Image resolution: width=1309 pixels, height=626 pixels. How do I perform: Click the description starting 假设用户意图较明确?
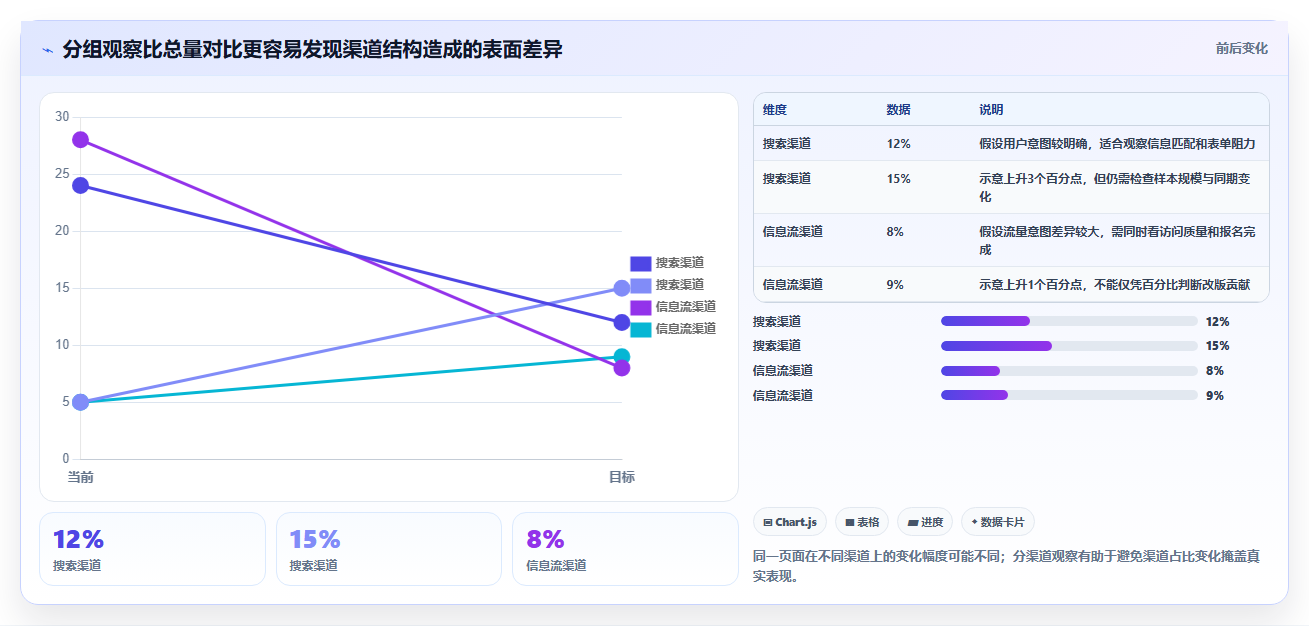(1117, 144)
